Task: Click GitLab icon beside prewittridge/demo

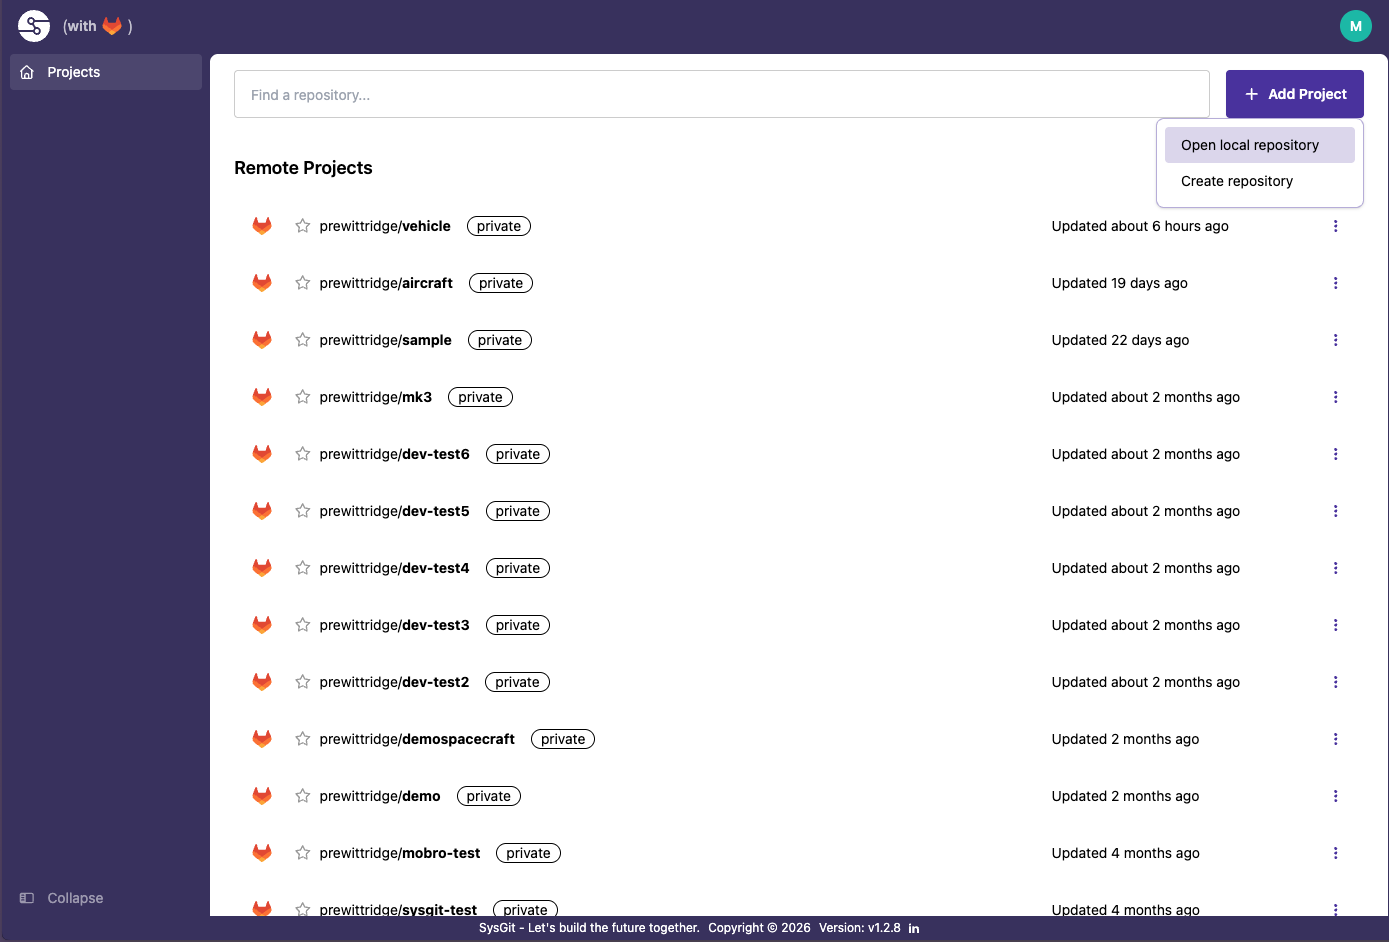Action: (x=262, y=796)
